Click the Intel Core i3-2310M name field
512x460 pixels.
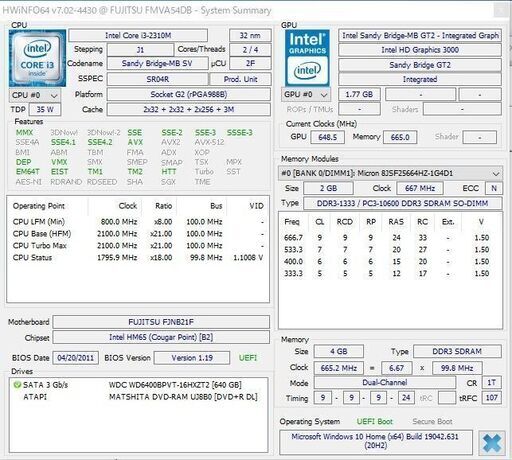point(138,35)
